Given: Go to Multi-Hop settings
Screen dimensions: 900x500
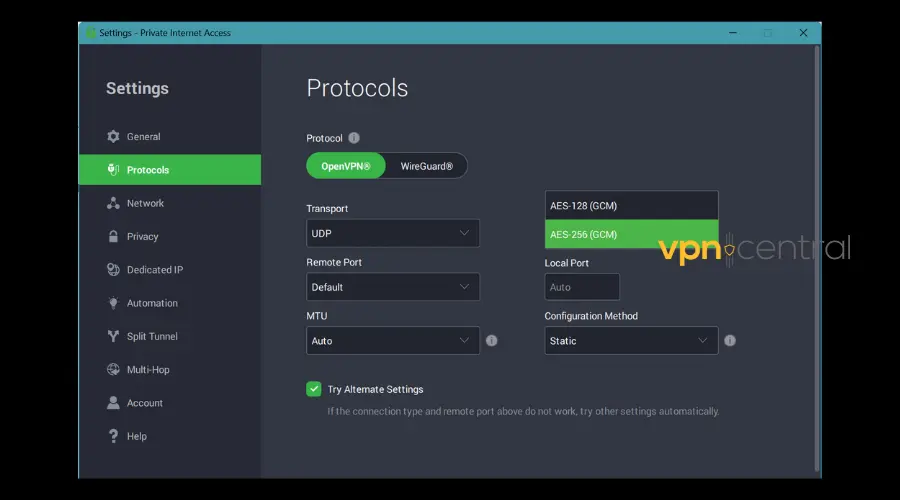Looking at the screenshot, I should coord(170,370).
